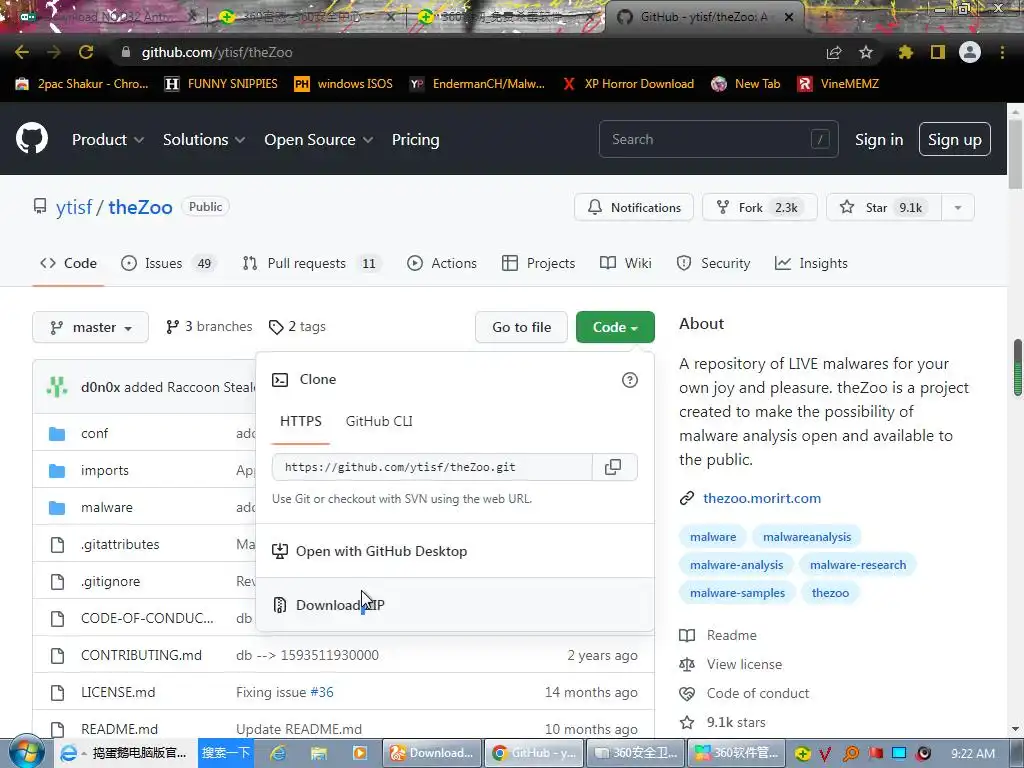Copy the clone URL to clipboard
The height and width of the screenshot is (768, 1024).
coord(613,467)
